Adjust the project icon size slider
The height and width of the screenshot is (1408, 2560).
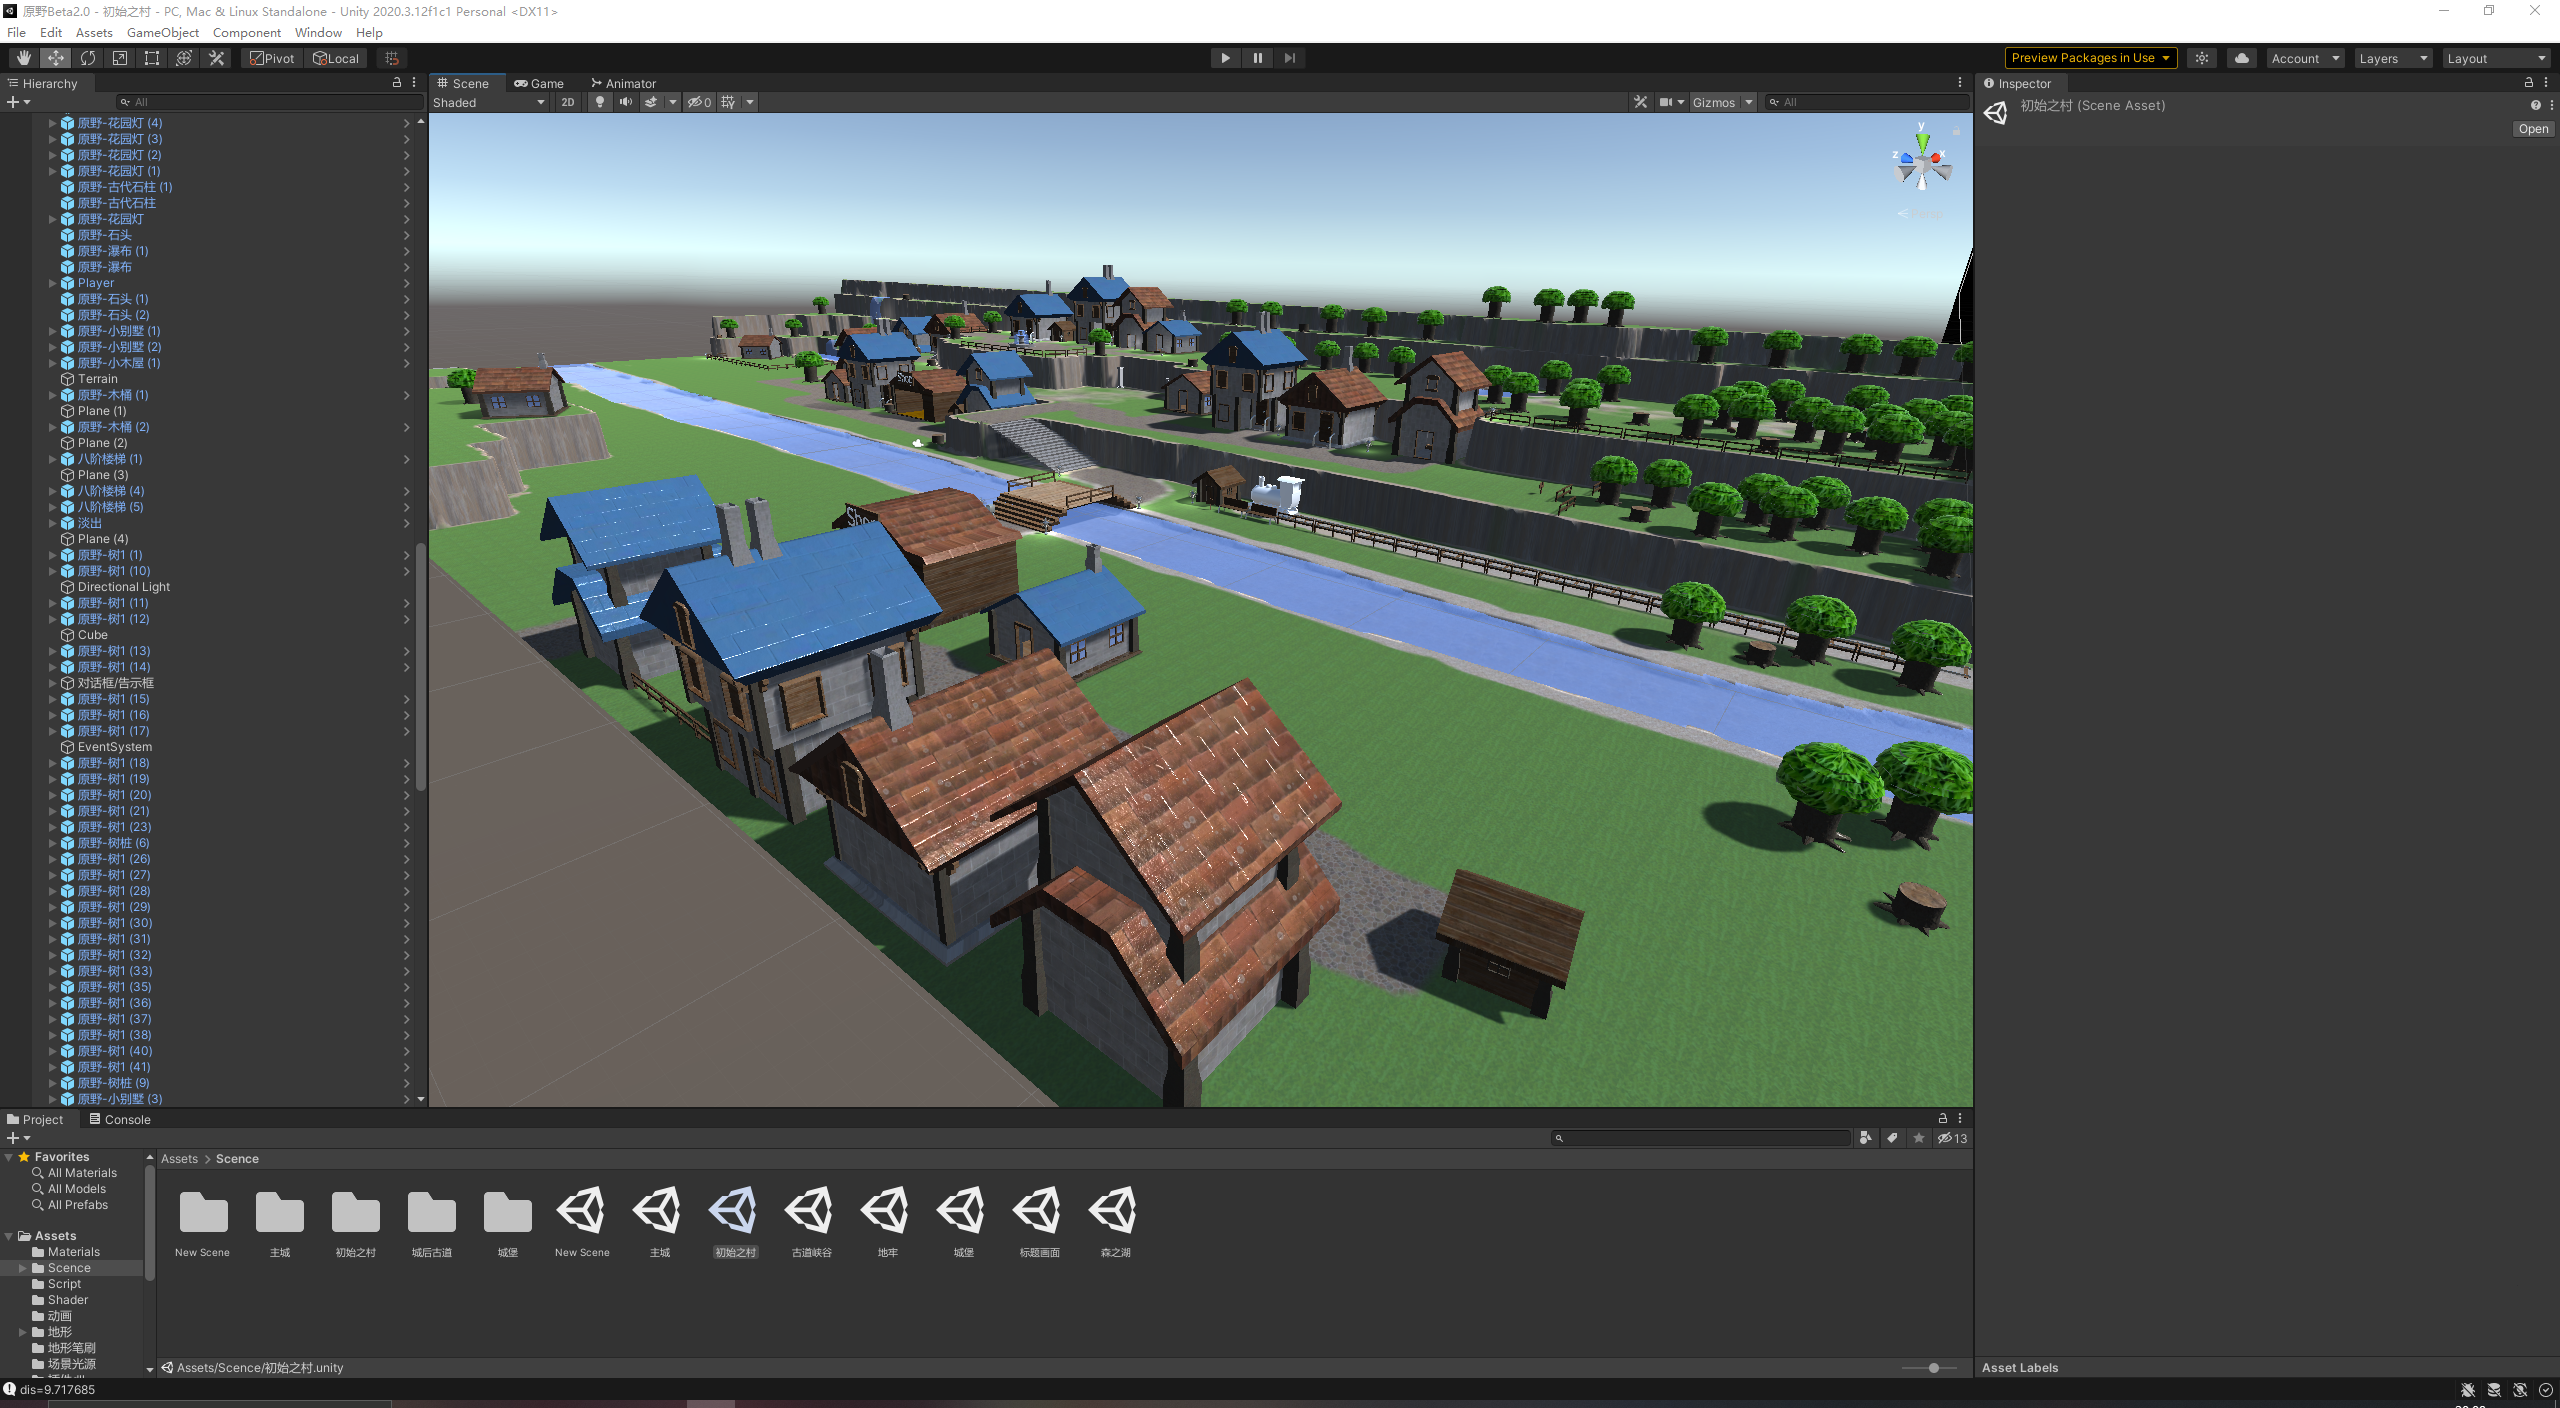(x=1933, y=1368)
